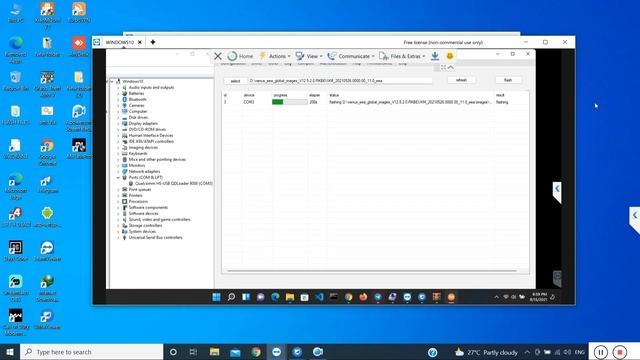Open local File Explorer taskbar icon
Image resolution: width=640 pixels, height=360 pixels.
tap(214, 352)
